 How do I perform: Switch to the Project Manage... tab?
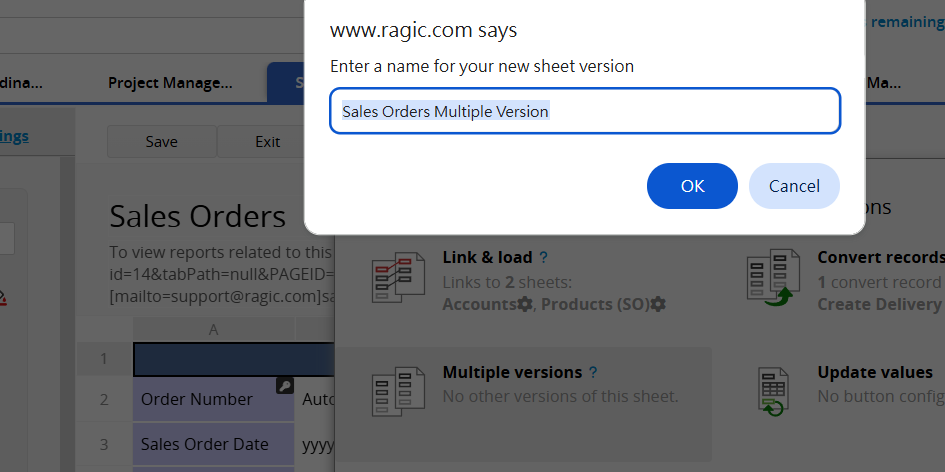(170, 83)
